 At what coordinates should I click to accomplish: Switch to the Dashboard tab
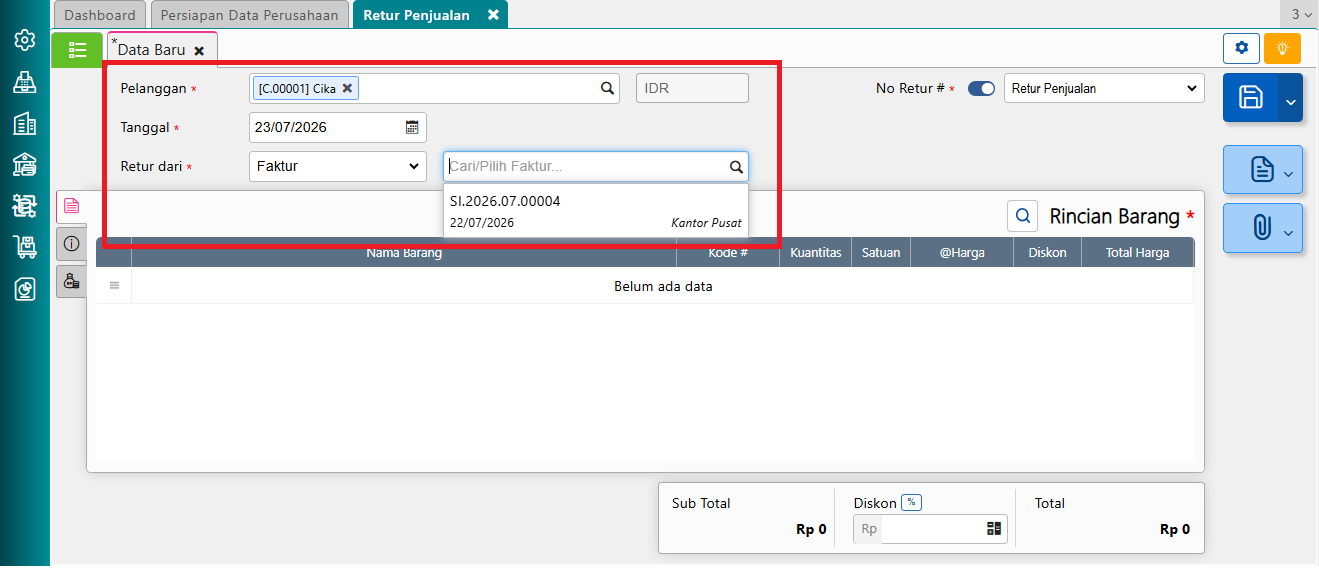coord(100,15)
